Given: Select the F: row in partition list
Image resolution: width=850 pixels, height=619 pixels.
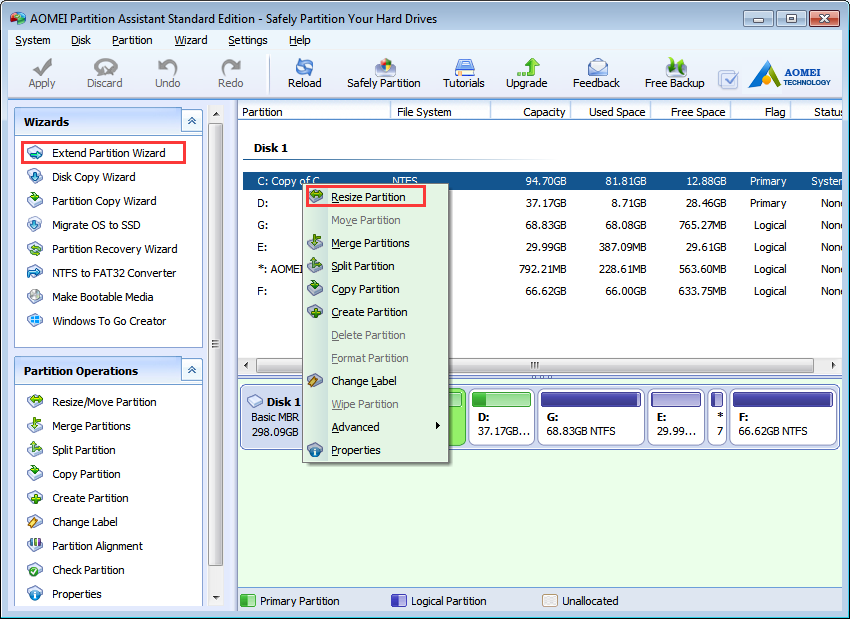Looking at the screenshot, I should (542, 291).
